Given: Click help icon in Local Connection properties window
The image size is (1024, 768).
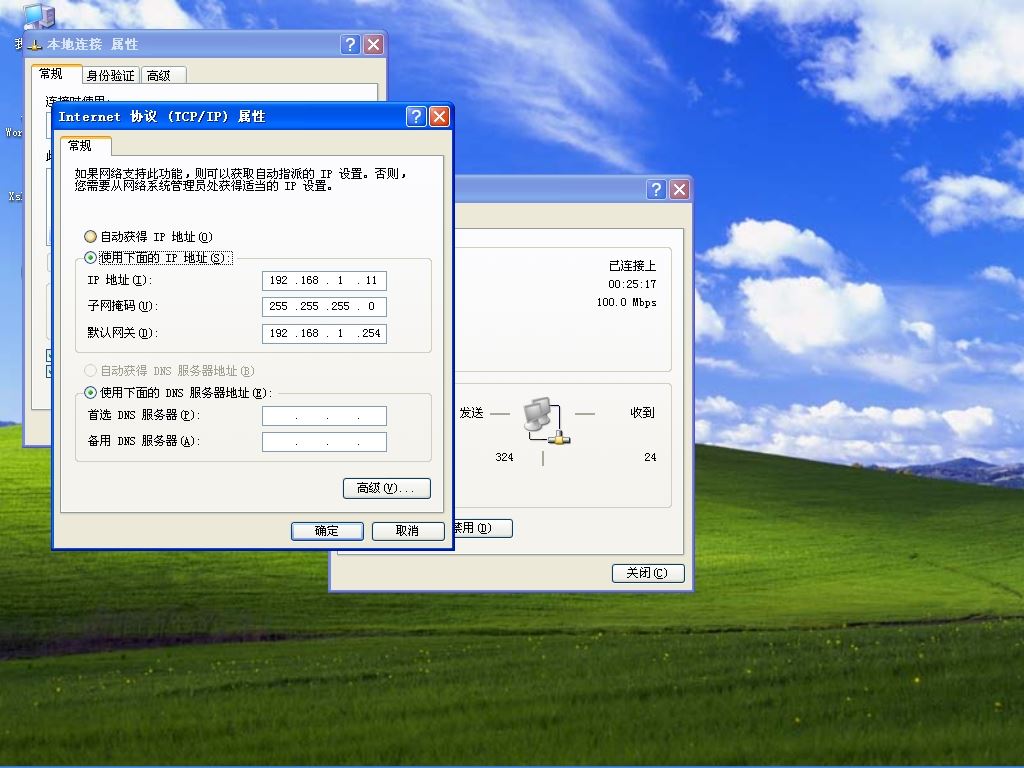Looking at the screenshot, I should [x=351, y=44].
